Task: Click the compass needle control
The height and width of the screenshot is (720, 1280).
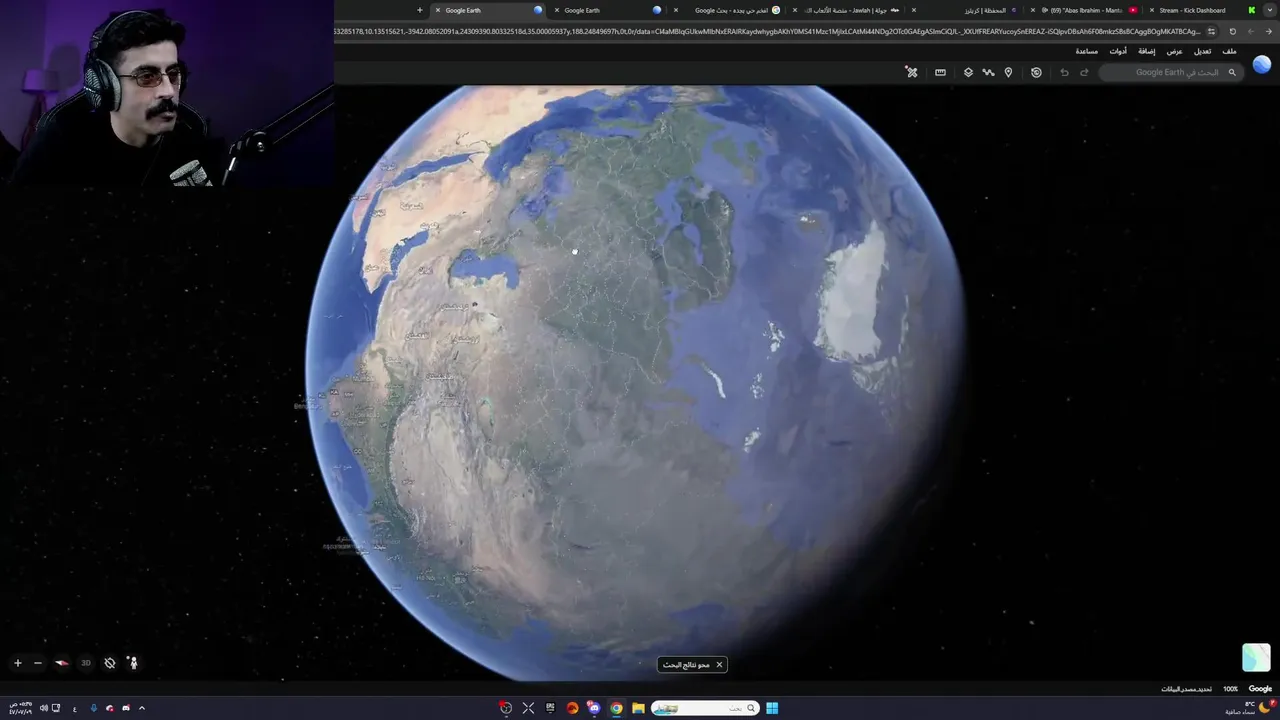Action: pos(62,663)
